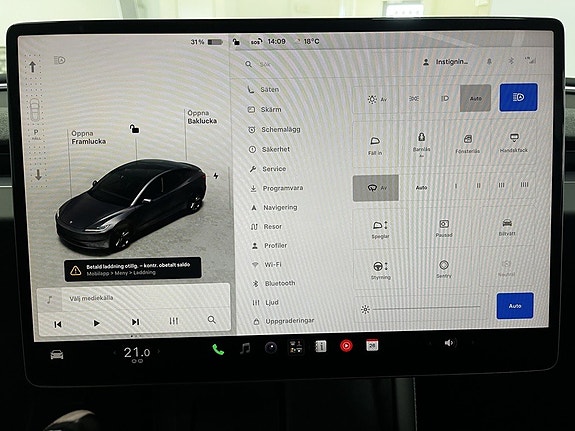Enable Biltvätt car wash mode
The width and height of the screenshot is (575, 431).
507,226
